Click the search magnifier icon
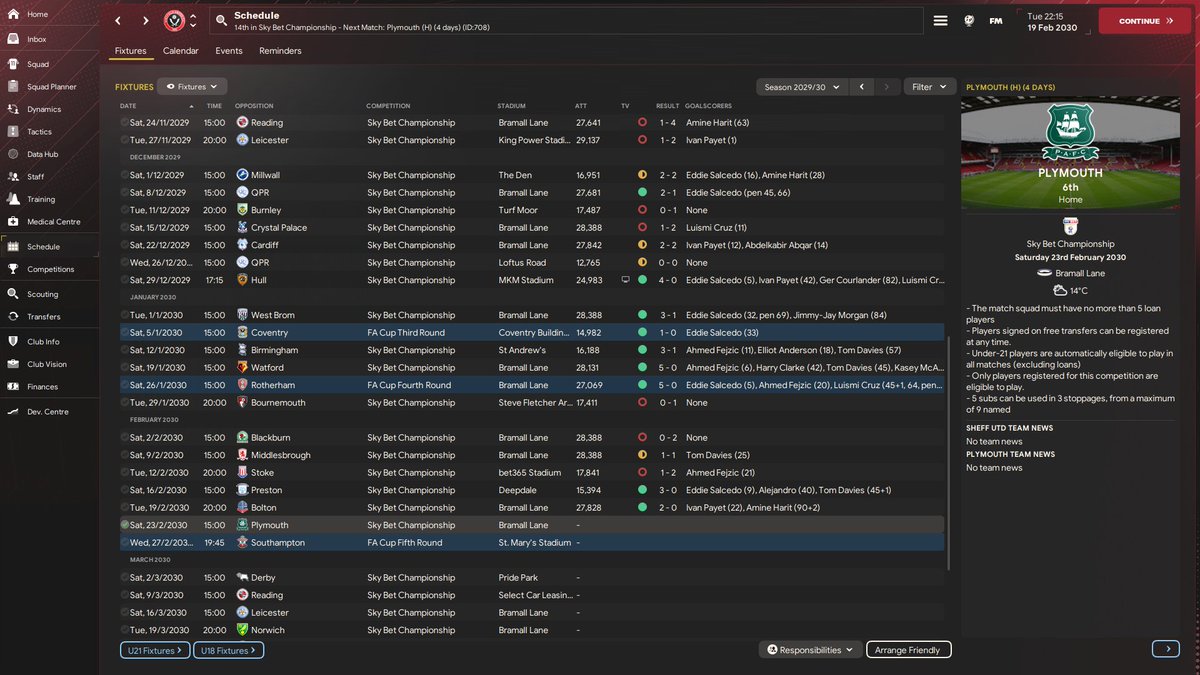 coord(221,20)
